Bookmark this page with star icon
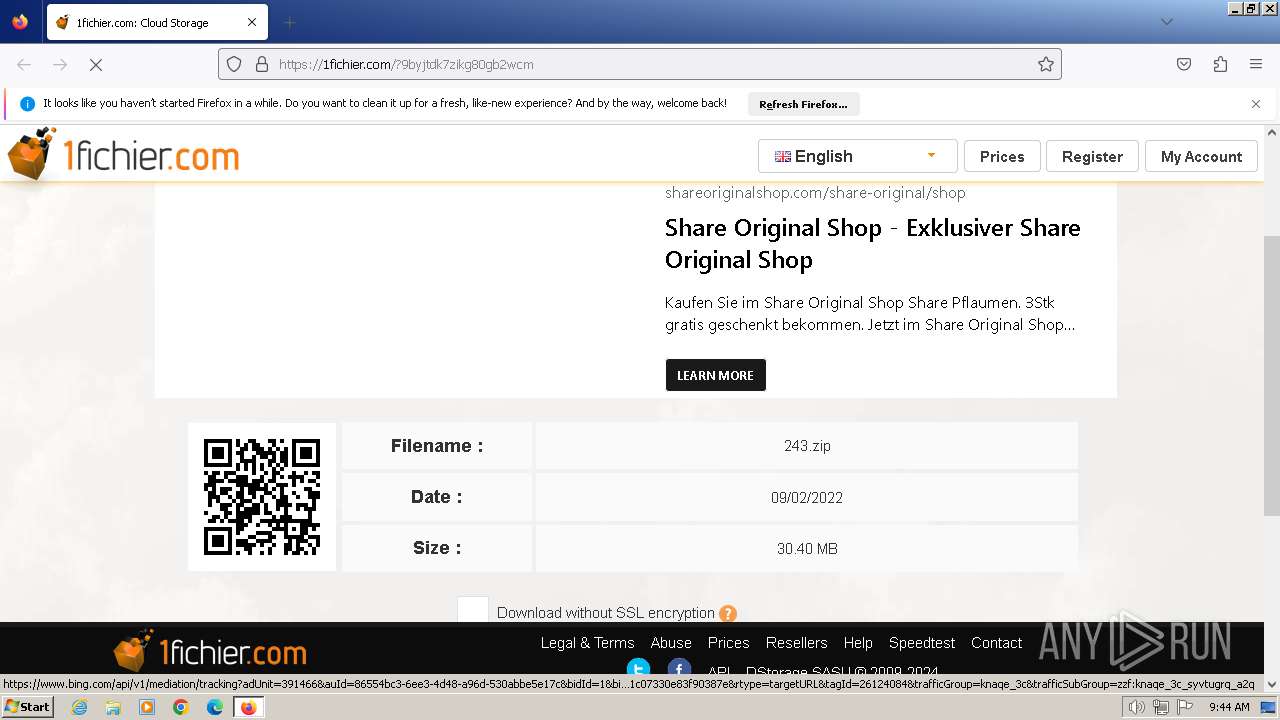 pyautogui.click(x=1046, y=64)
